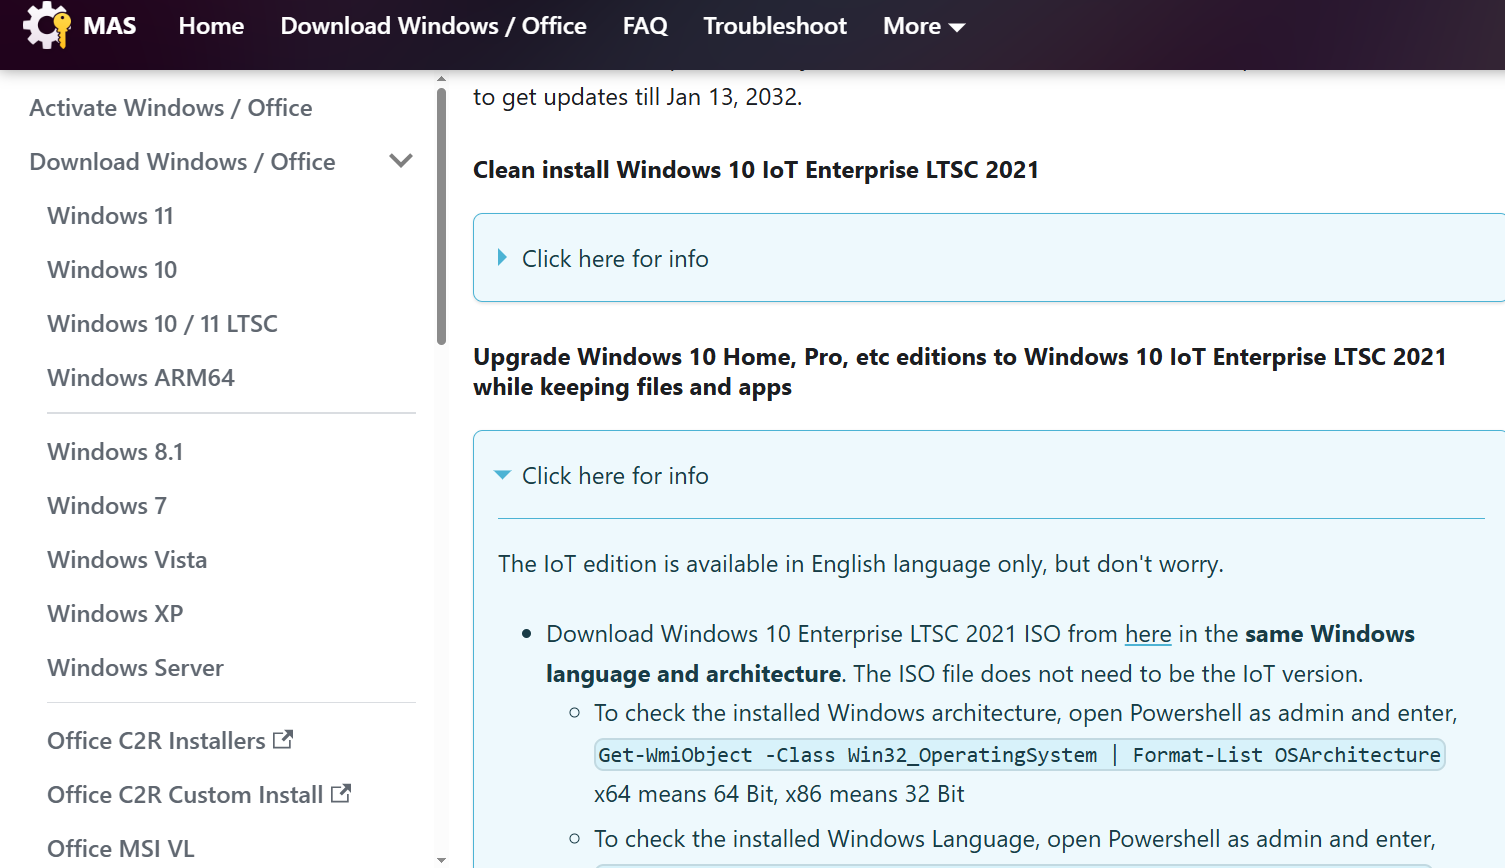Open the Troubleshoot page
Image resolution: width=1505 pixels, height=868 pixels.
(775, 26)
